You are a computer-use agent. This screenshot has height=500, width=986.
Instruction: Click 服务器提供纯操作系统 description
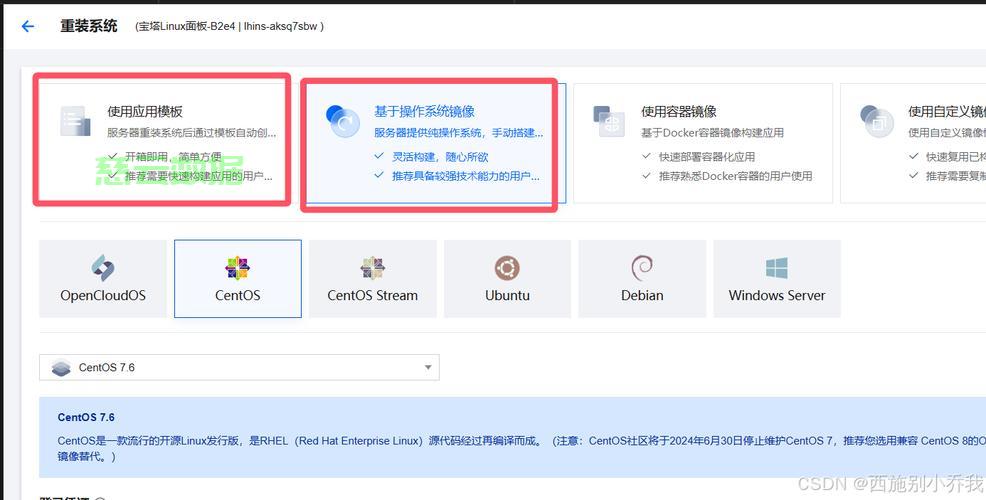point(458,133)
